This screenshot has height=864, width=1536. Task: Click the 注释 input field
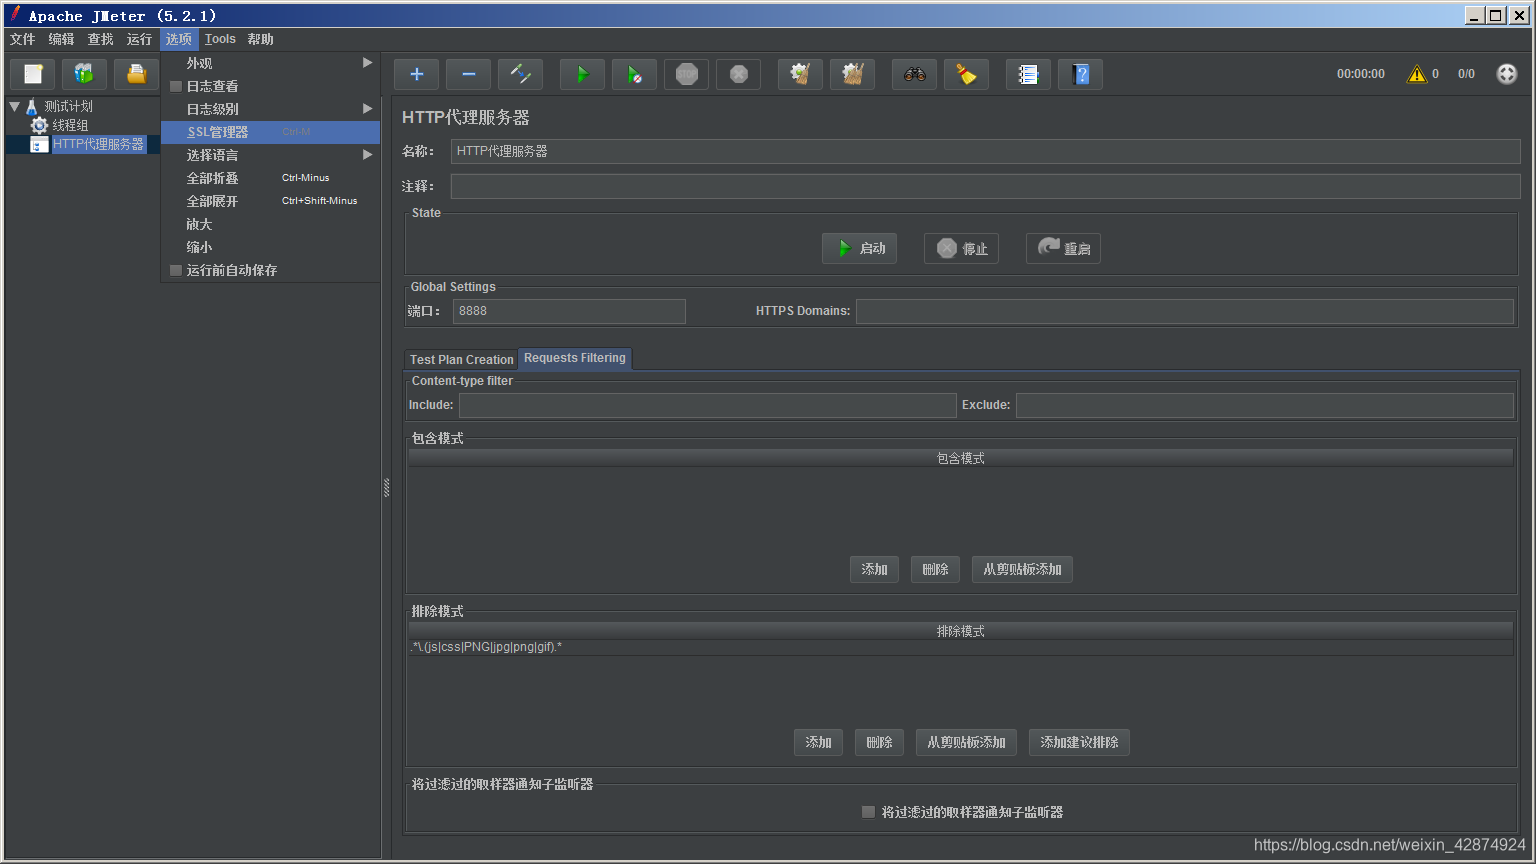click(x=985, y=186)
